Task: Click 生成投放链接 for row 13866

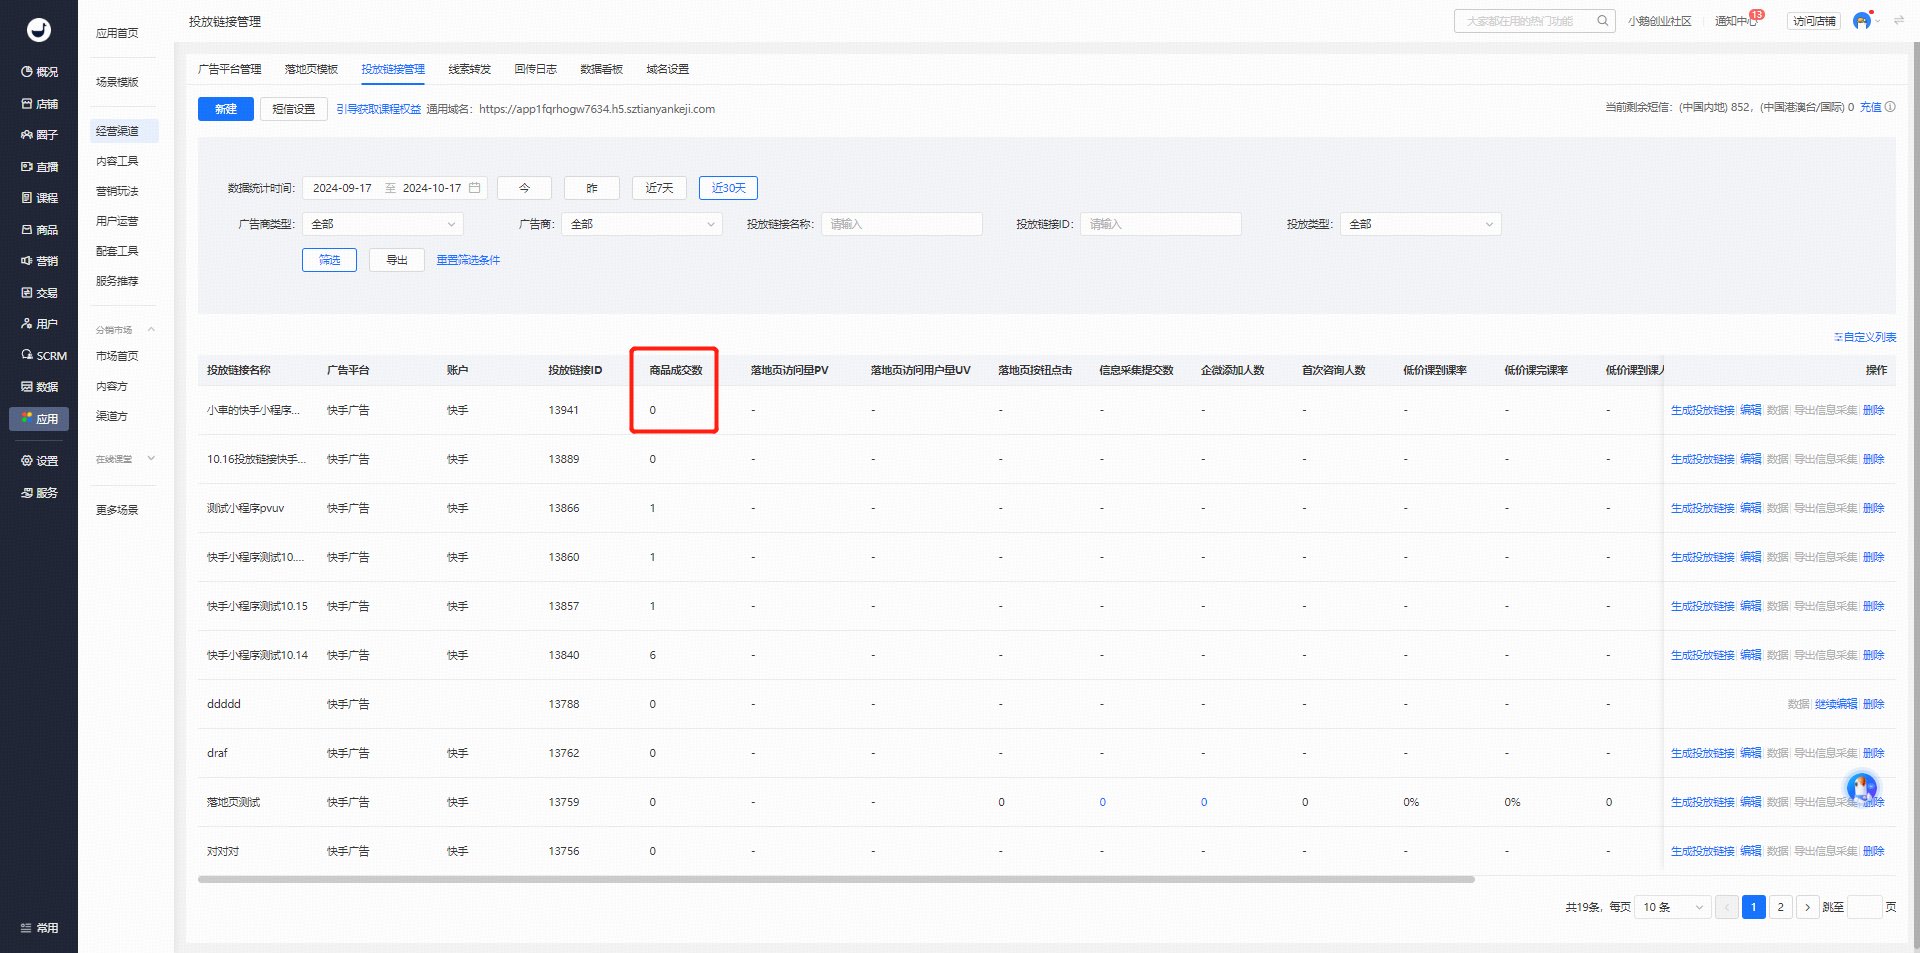Action: pyautogui.click(x=1703, y=508)
